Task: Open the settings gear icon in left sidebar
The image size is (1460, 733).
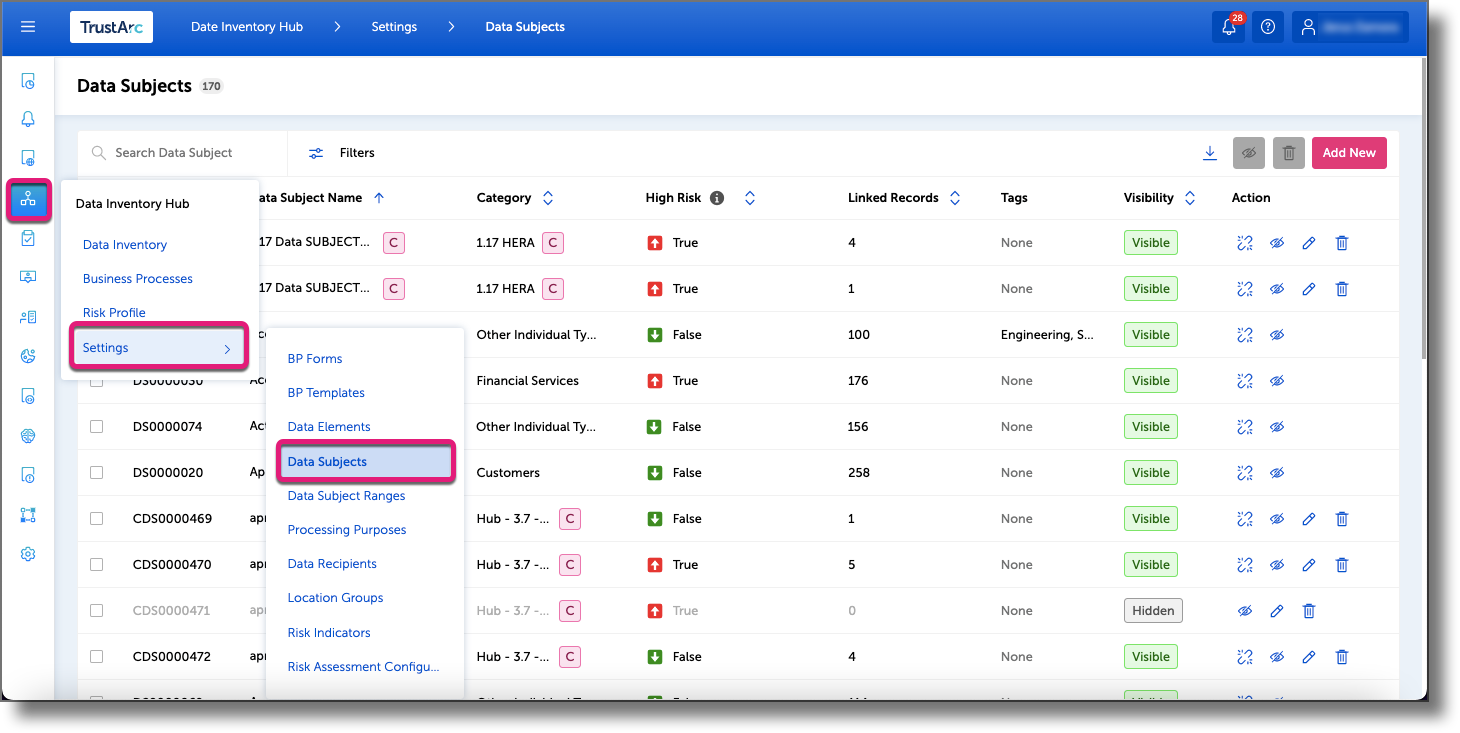Action: click(28, 553)
